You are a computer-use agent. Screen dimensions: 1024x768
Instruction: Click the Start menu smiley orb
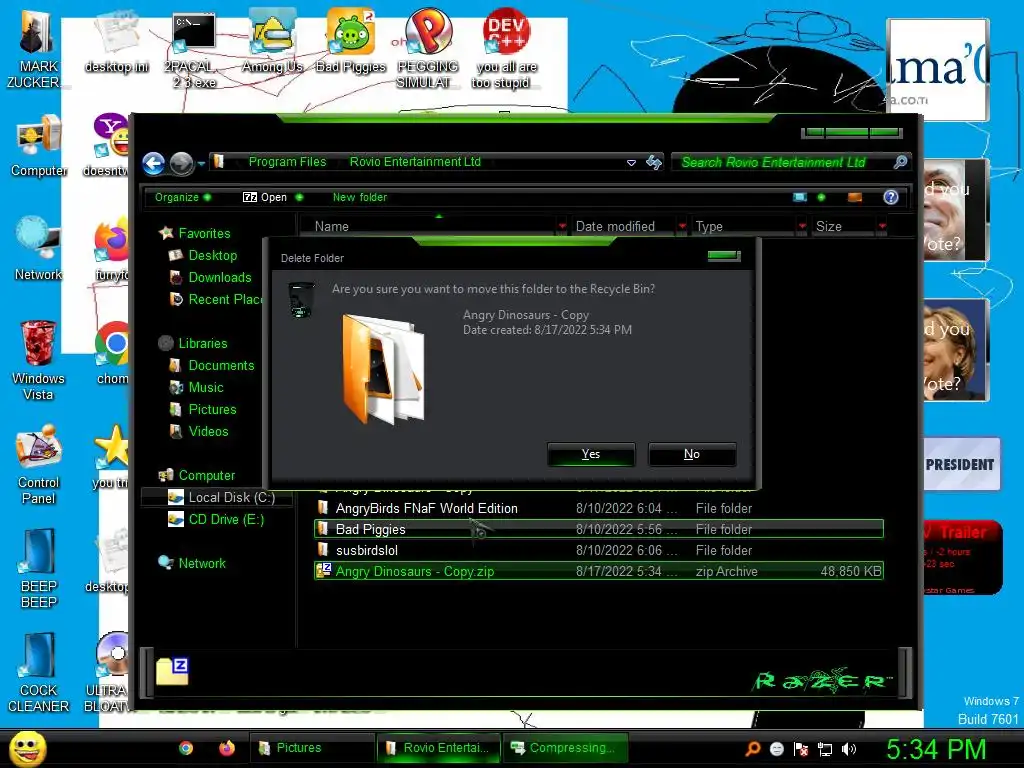coord(27,748)
